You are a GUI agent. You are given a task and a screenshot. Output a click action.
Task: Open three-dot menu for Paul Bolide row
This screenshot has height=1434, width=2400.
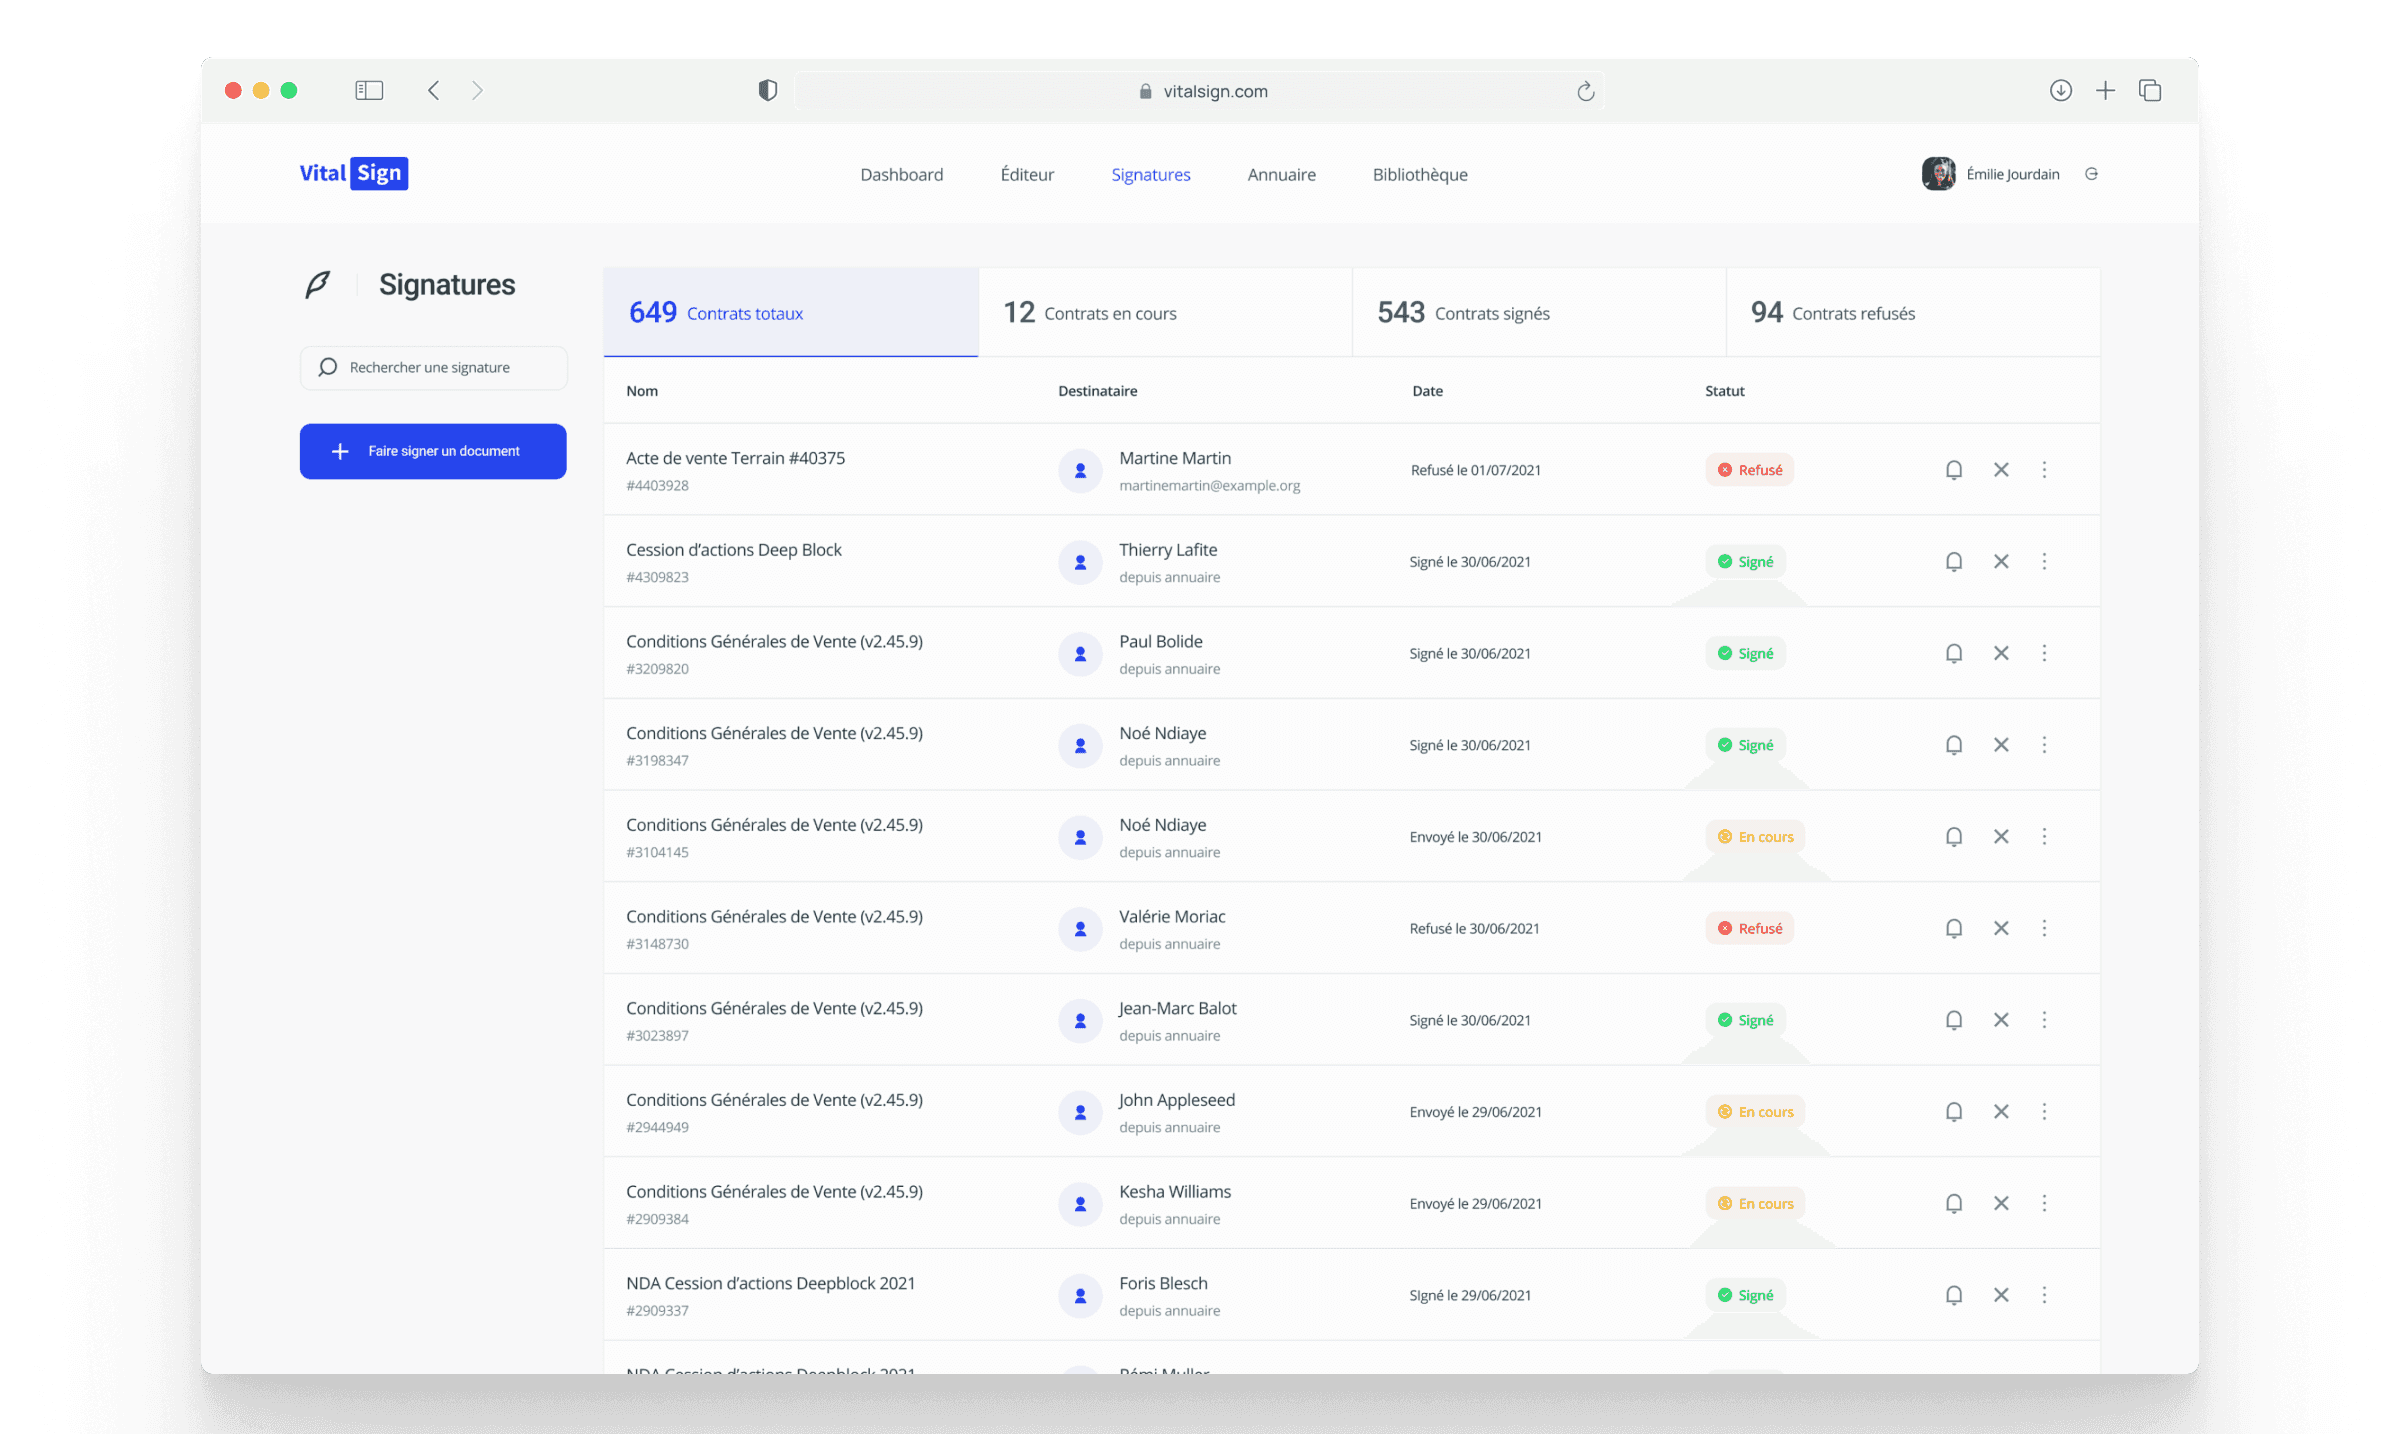pos(2044,653)
